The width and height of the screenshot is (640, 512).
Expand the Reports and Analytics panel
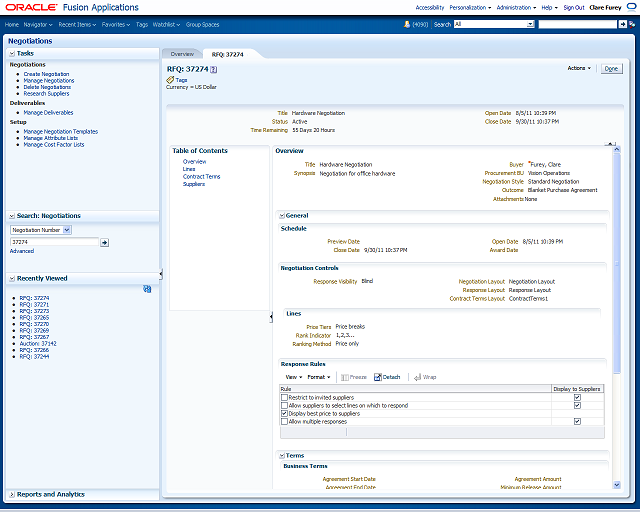(12, 494)
